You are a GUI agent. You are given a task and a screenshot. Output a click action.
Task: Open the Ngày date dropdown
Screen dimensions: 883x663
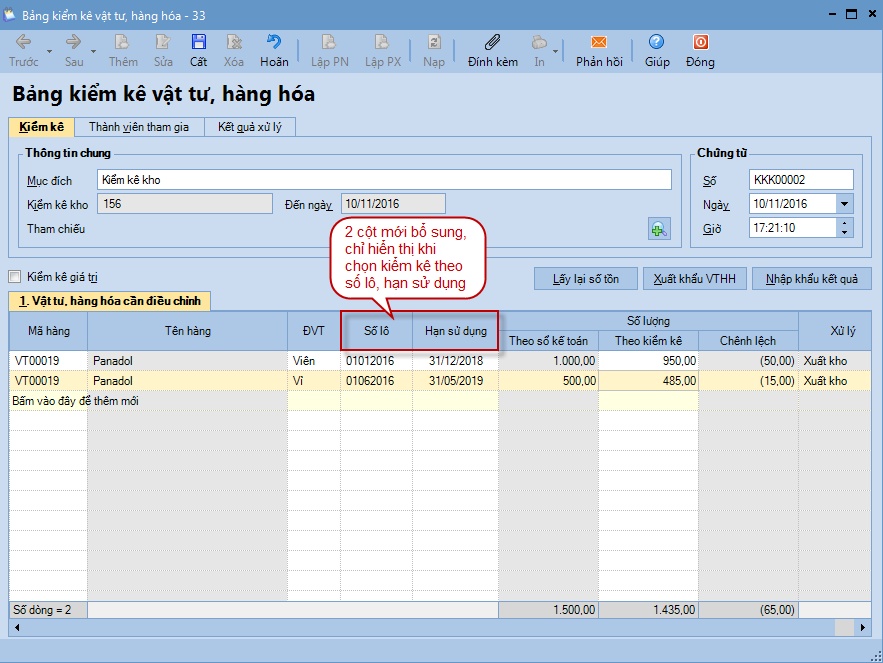[844, 204]
